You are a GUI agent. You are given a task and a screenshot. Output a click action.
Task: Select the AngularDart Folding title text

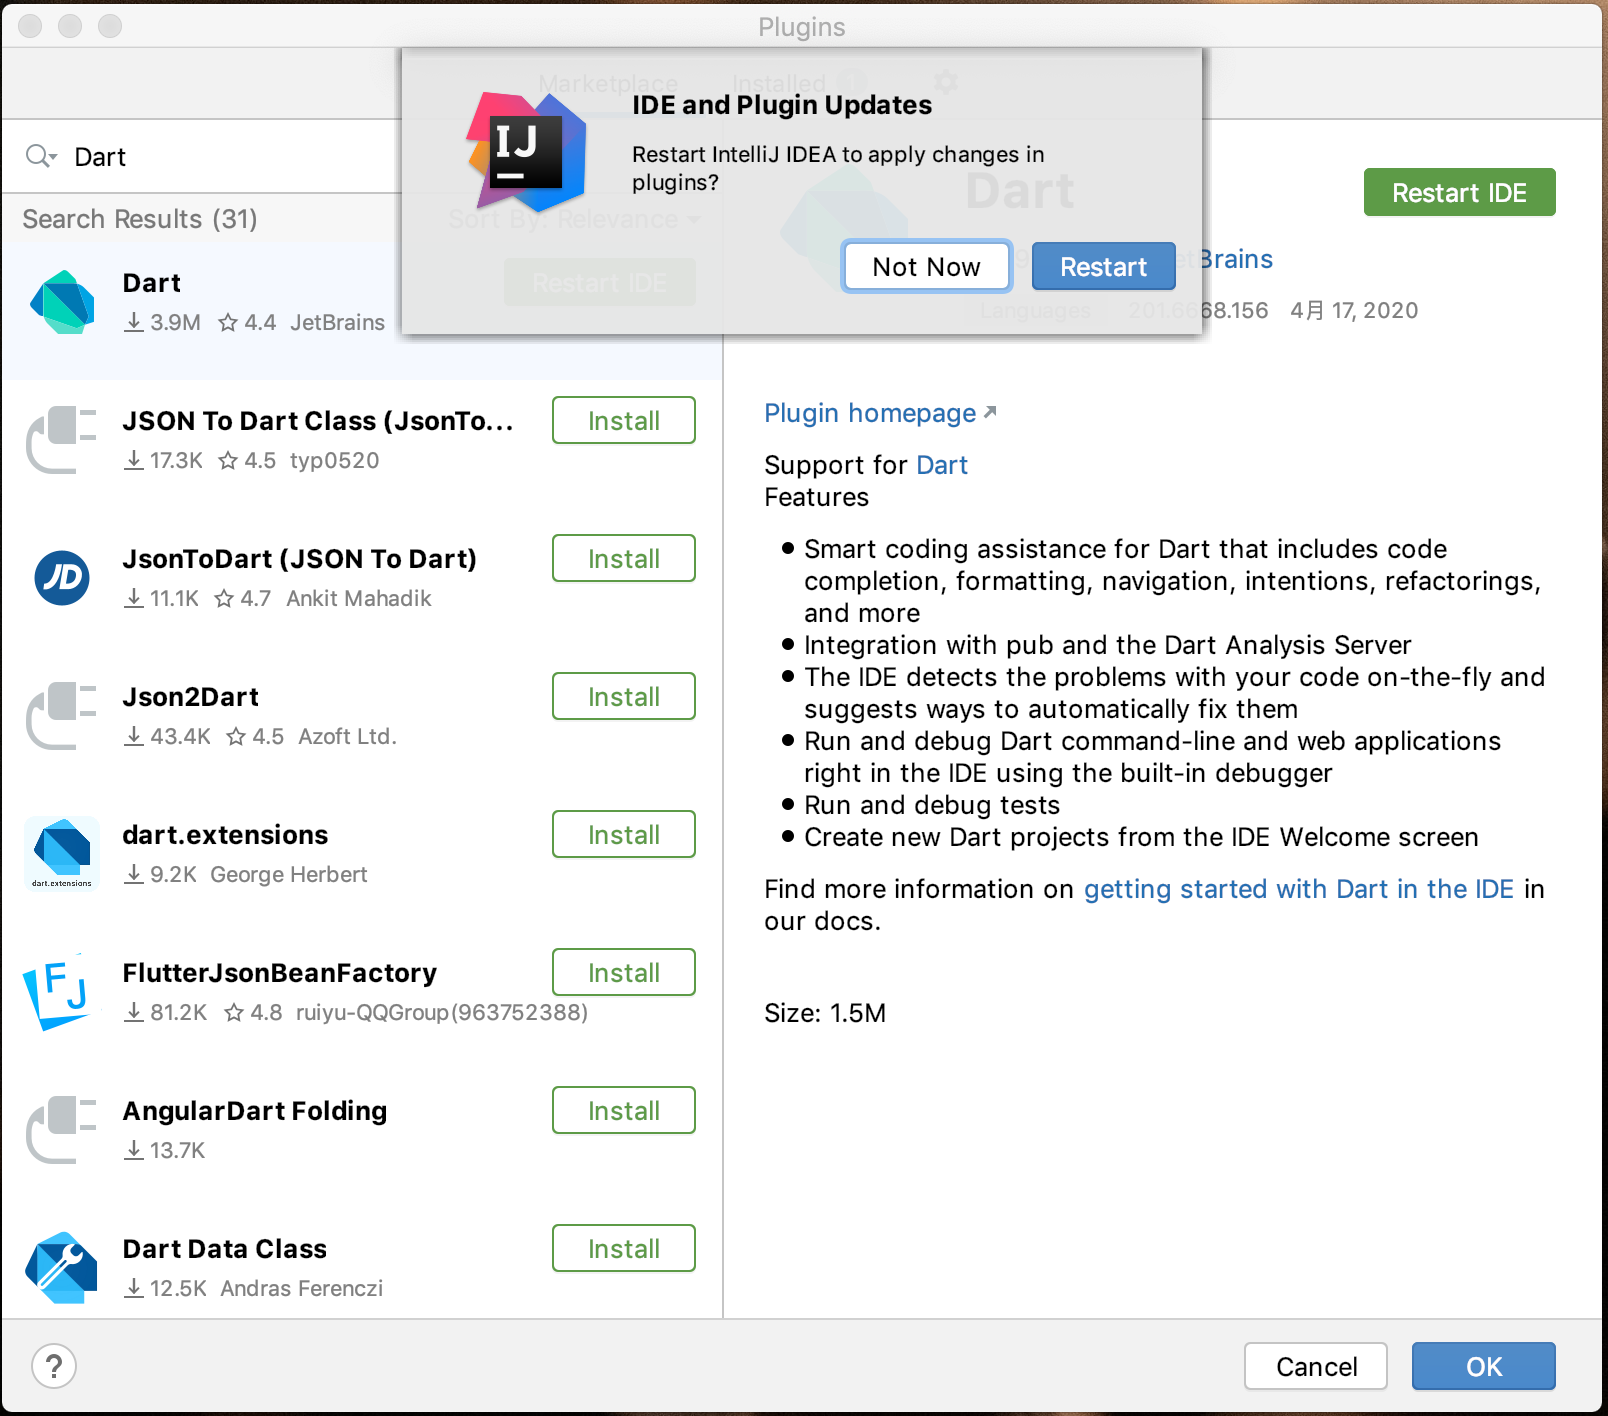pos(255,1111)
